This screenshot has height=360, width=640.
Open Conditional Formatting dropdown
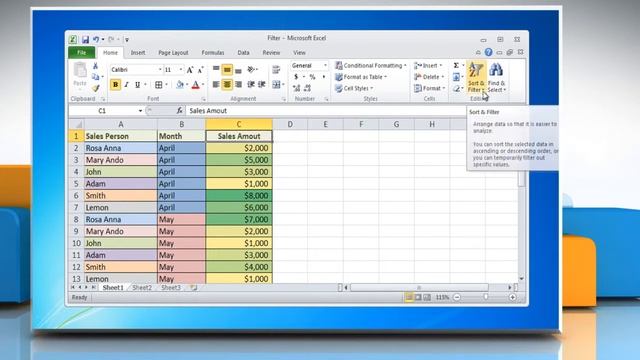(x=371, y=65)
